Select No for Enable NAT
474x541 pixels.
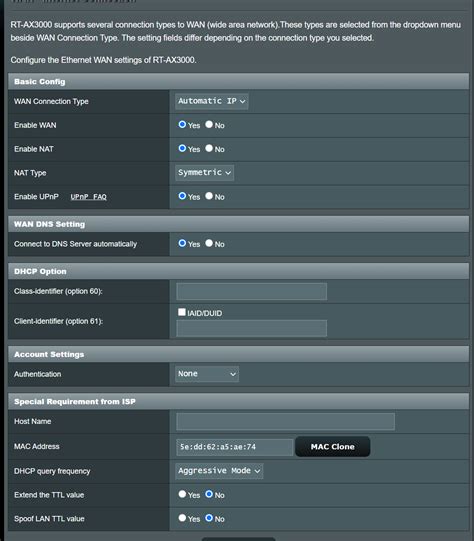click(x=209, y=148)
